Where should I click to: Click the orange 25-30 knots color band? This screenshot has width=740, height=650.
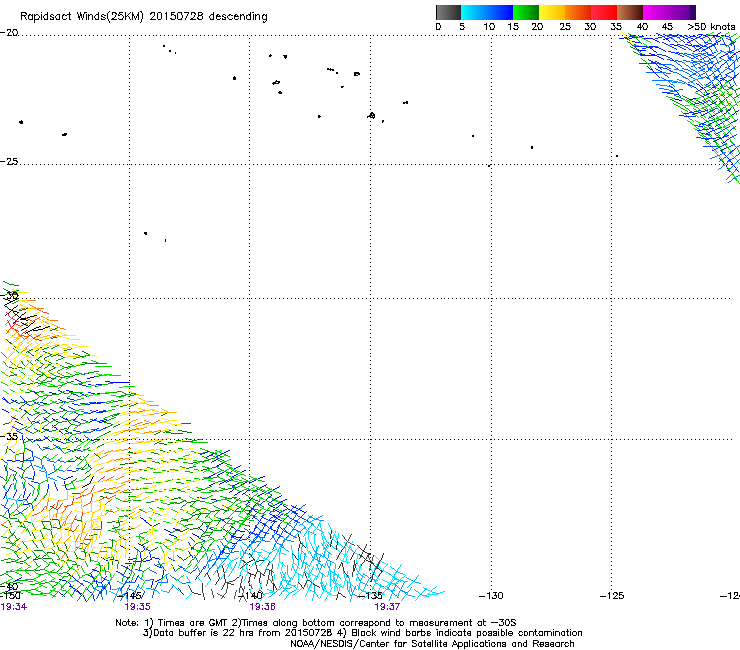[578, 12]
